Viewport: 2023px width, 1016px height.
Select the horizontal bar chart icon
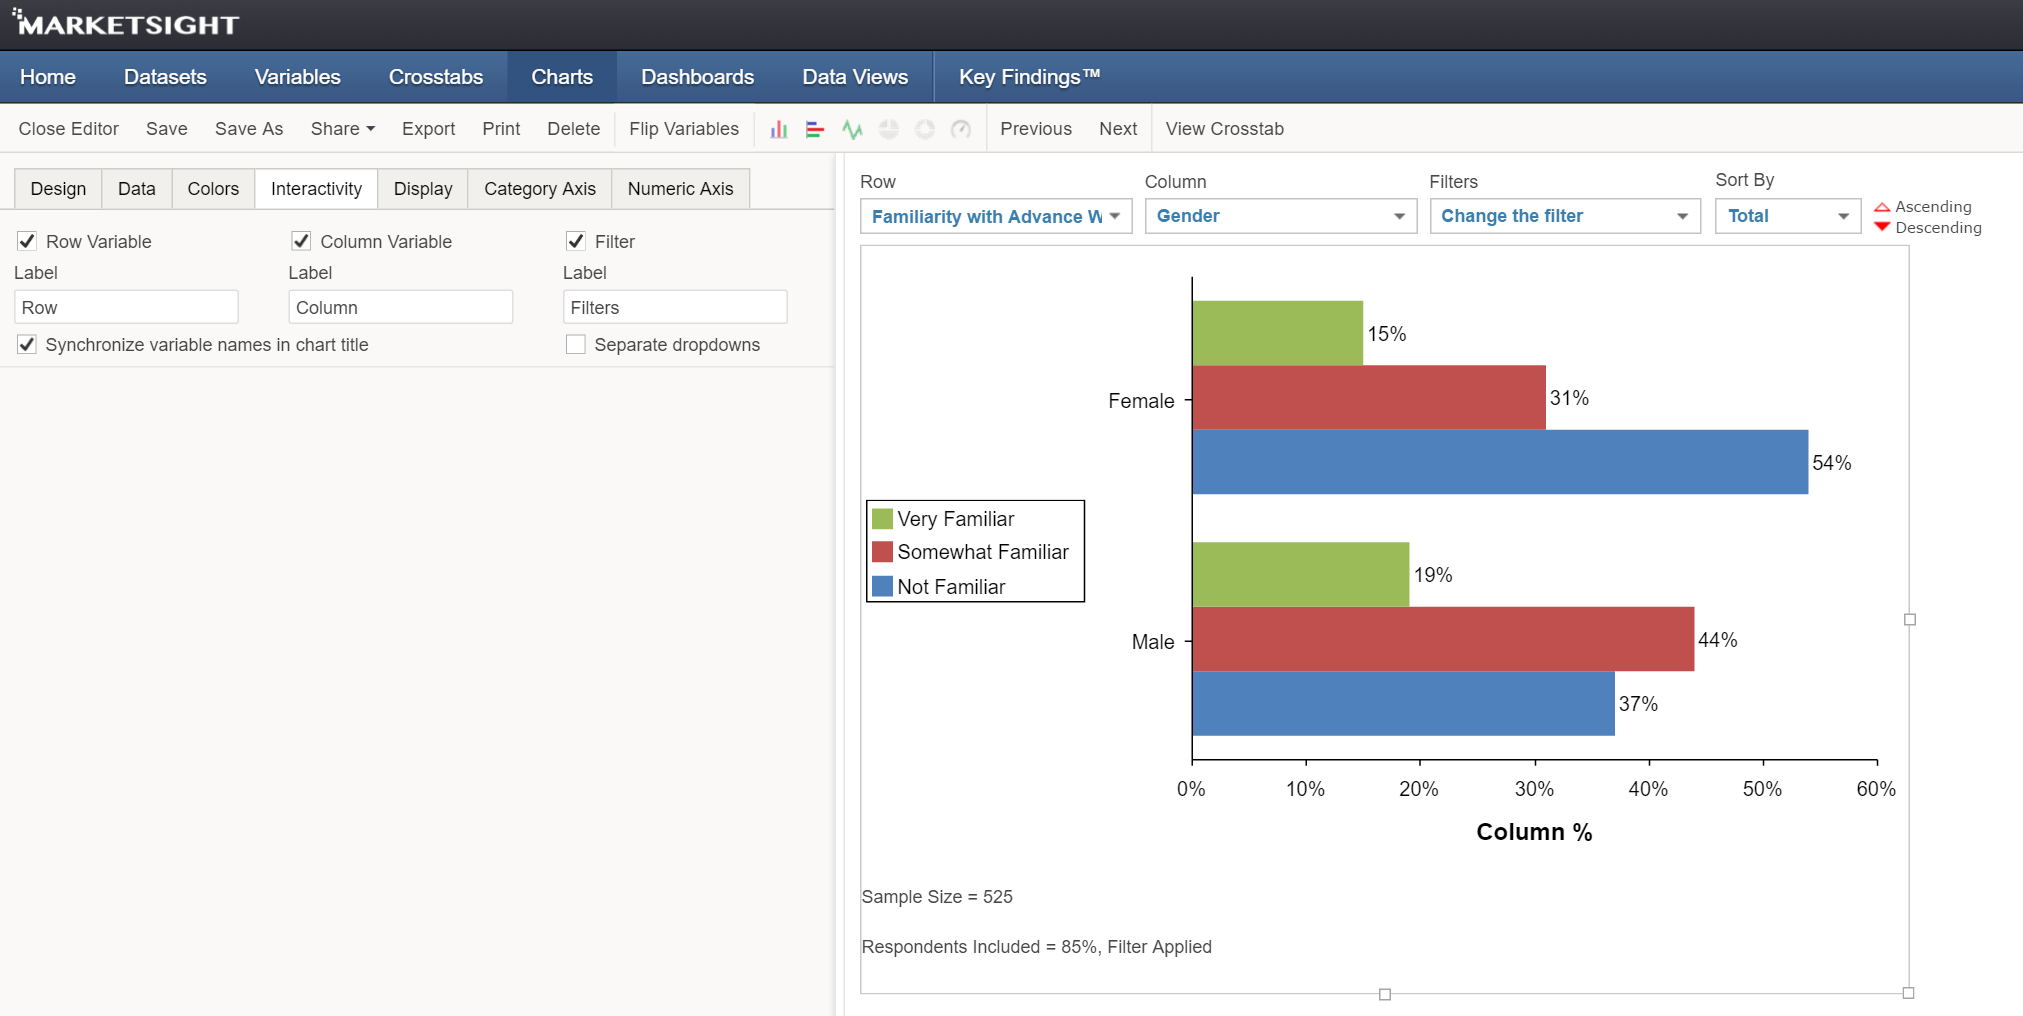click(x=815, y=129)
